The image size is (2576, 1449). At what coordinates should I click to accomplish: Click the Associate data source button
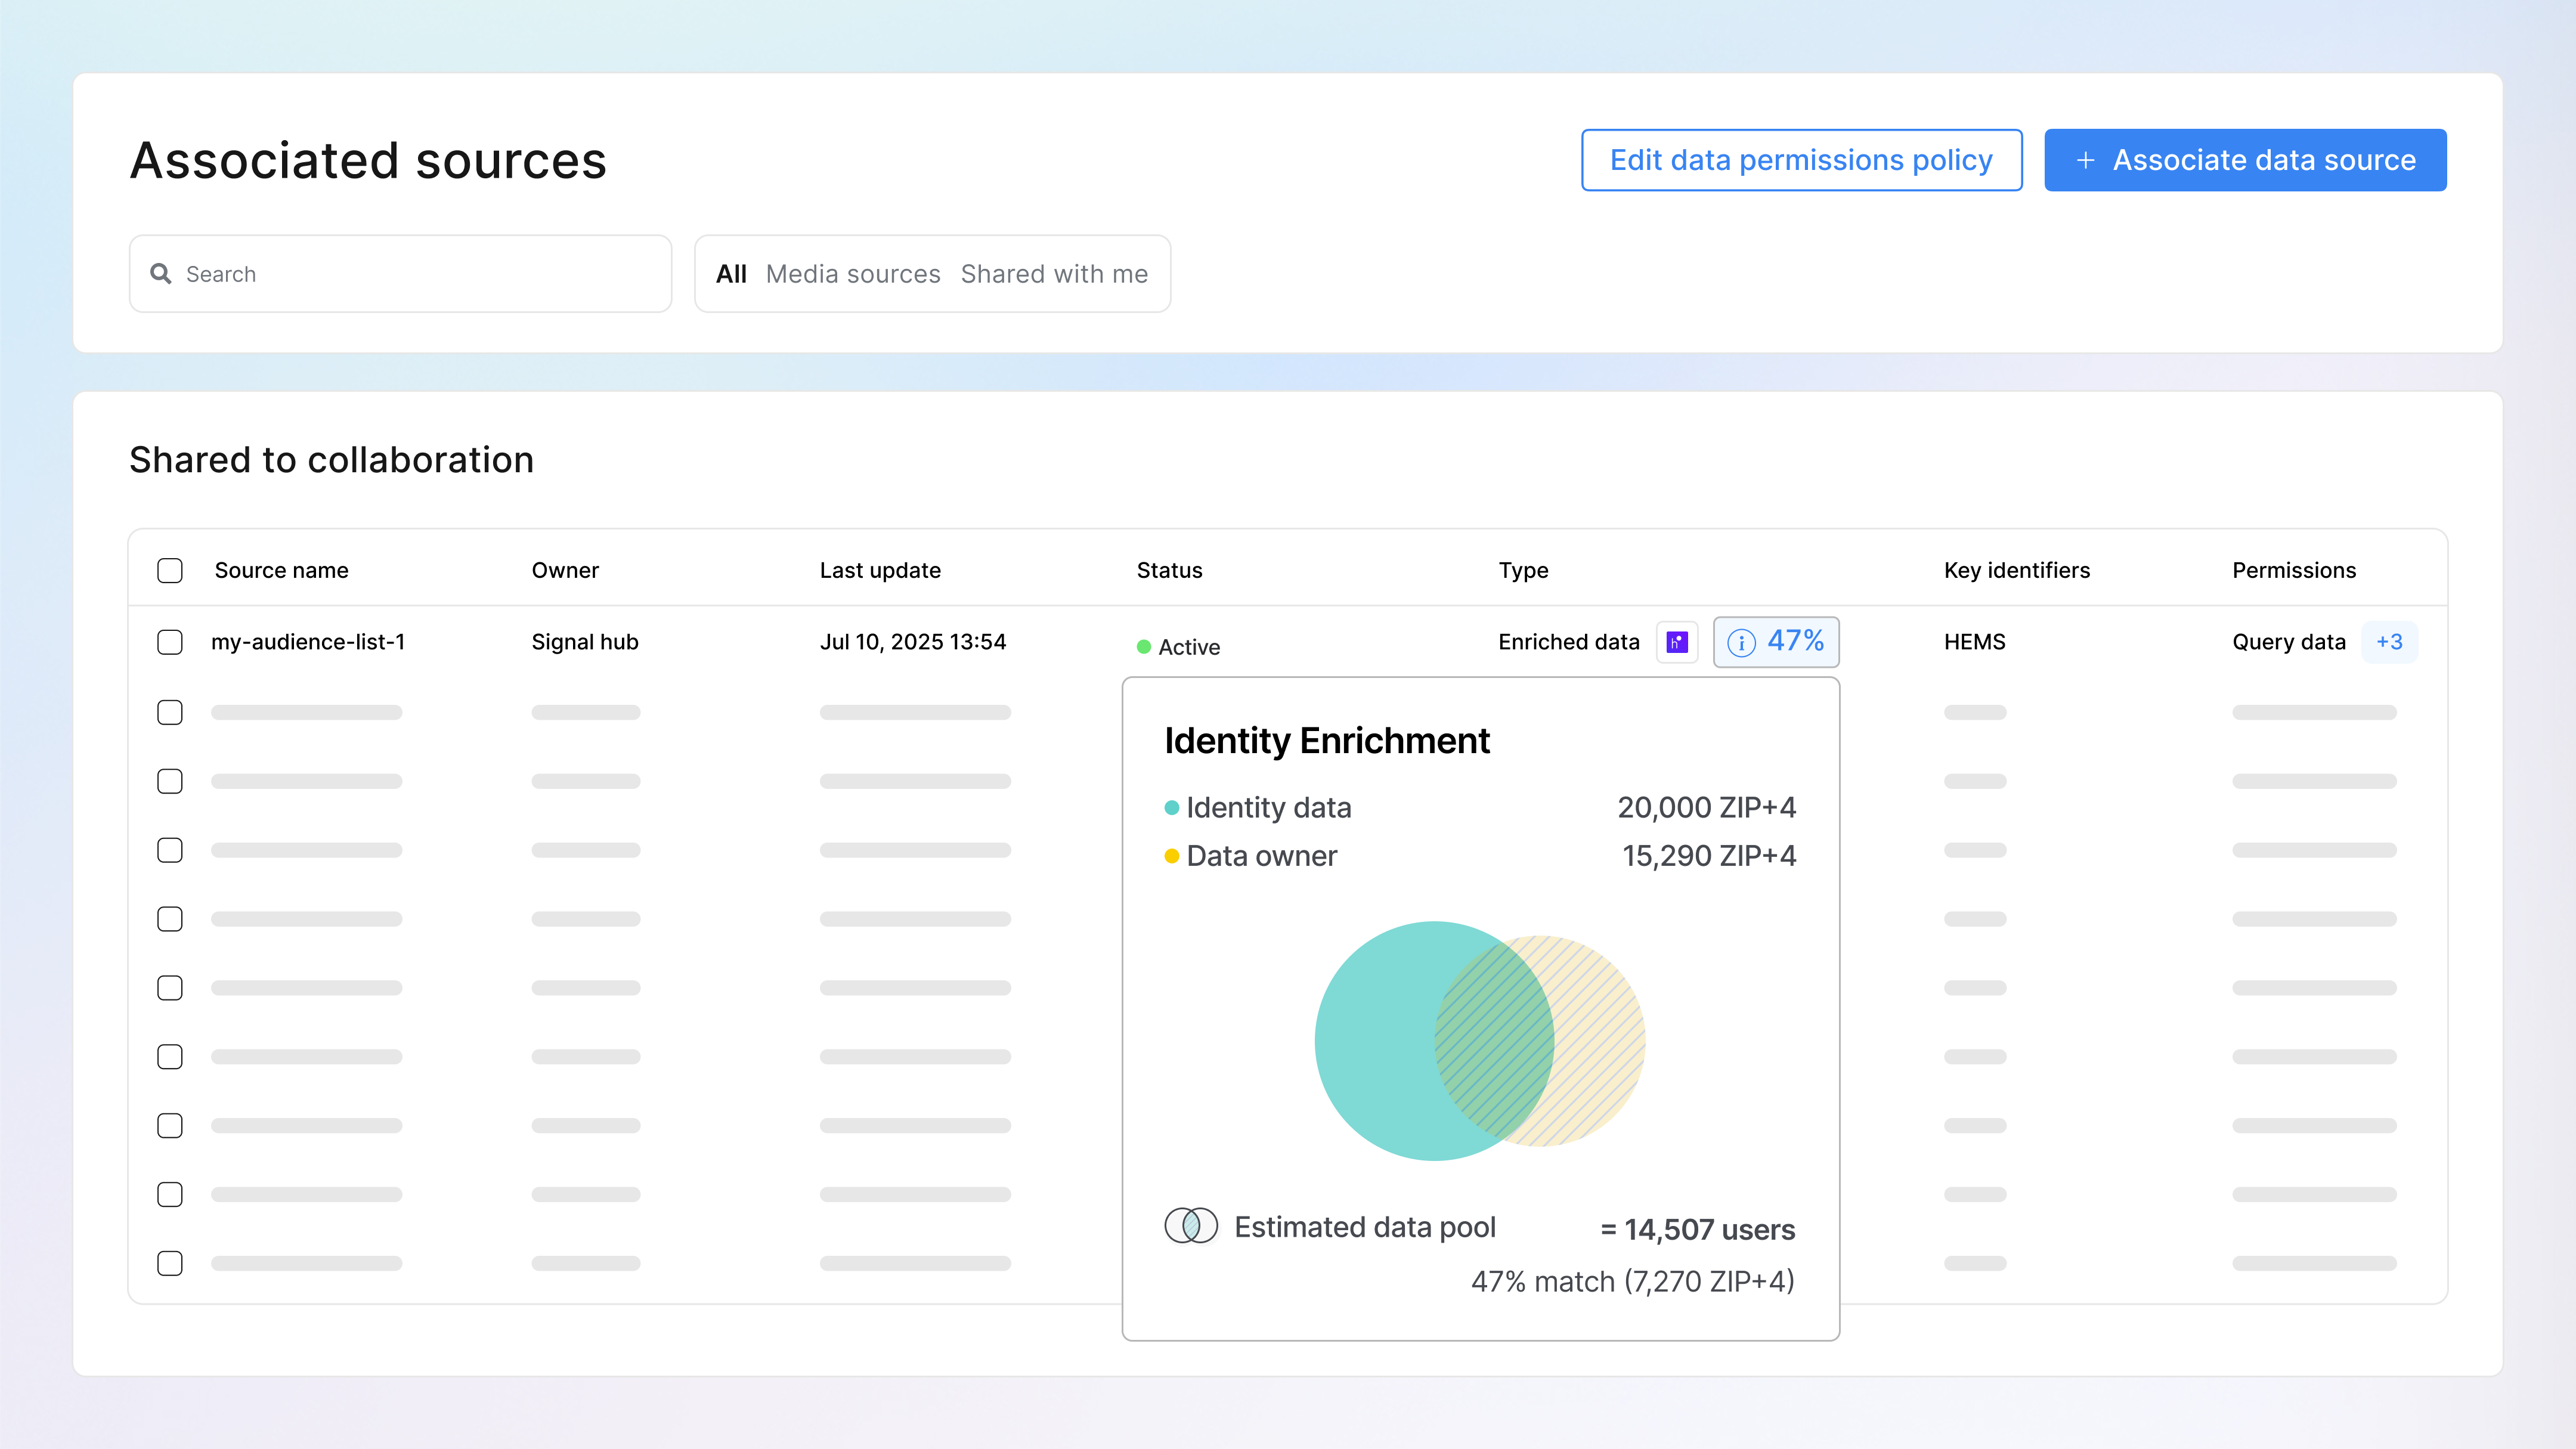coord(2245,160)
